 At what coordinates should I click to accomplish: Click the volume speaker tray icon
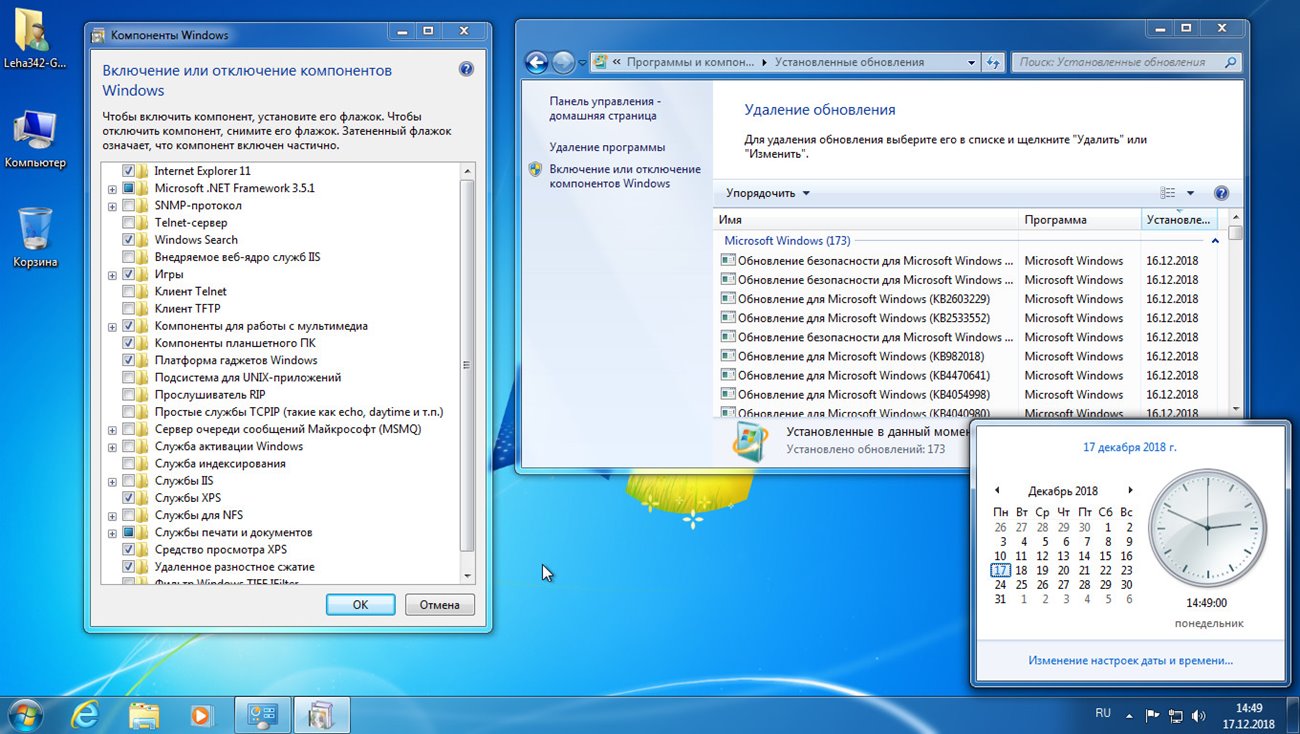[x=1198, y=716]
